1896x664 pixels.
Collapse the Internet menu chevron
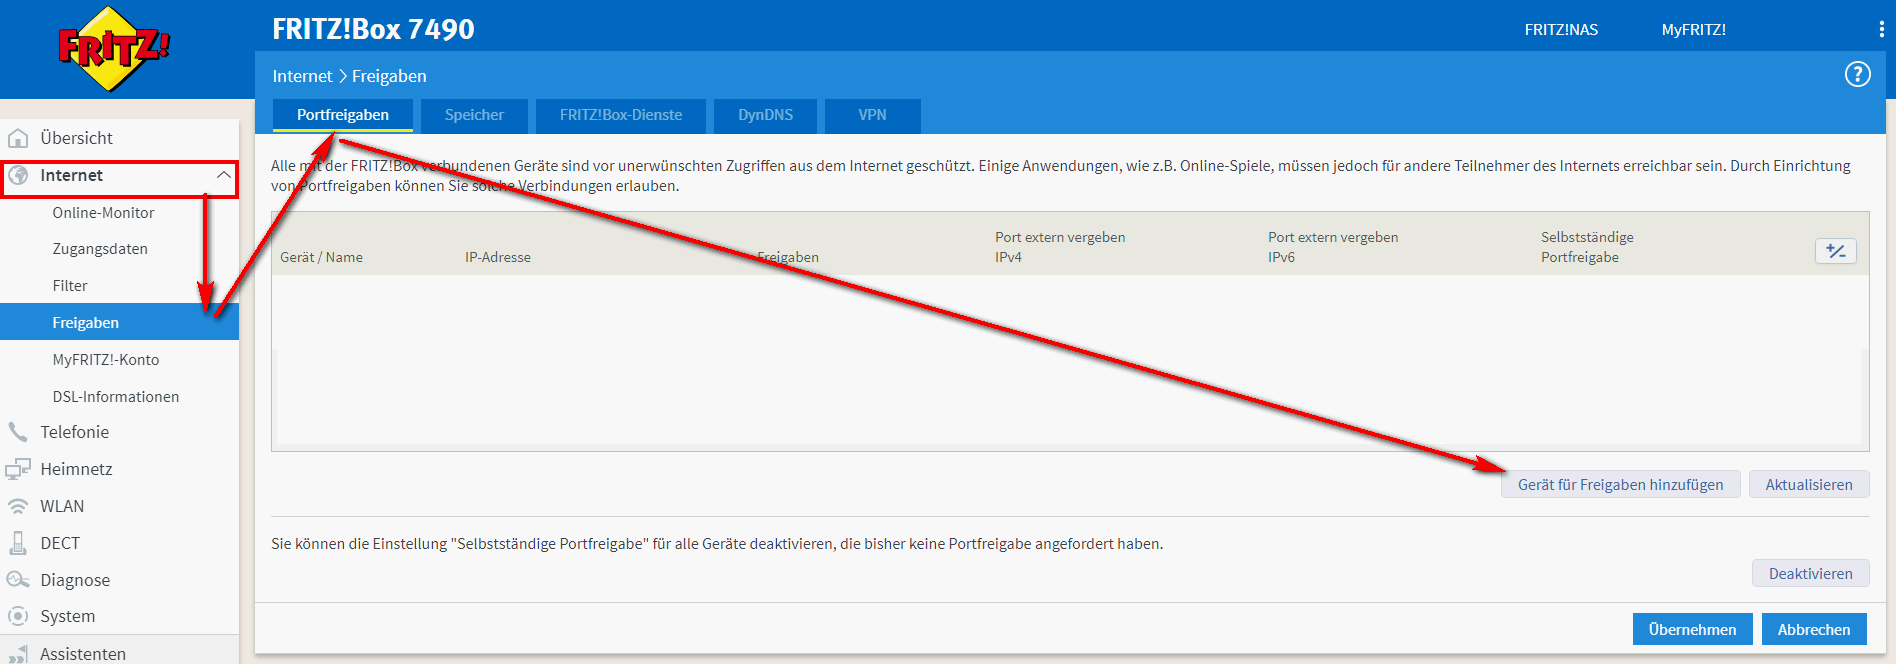[223, 176]
